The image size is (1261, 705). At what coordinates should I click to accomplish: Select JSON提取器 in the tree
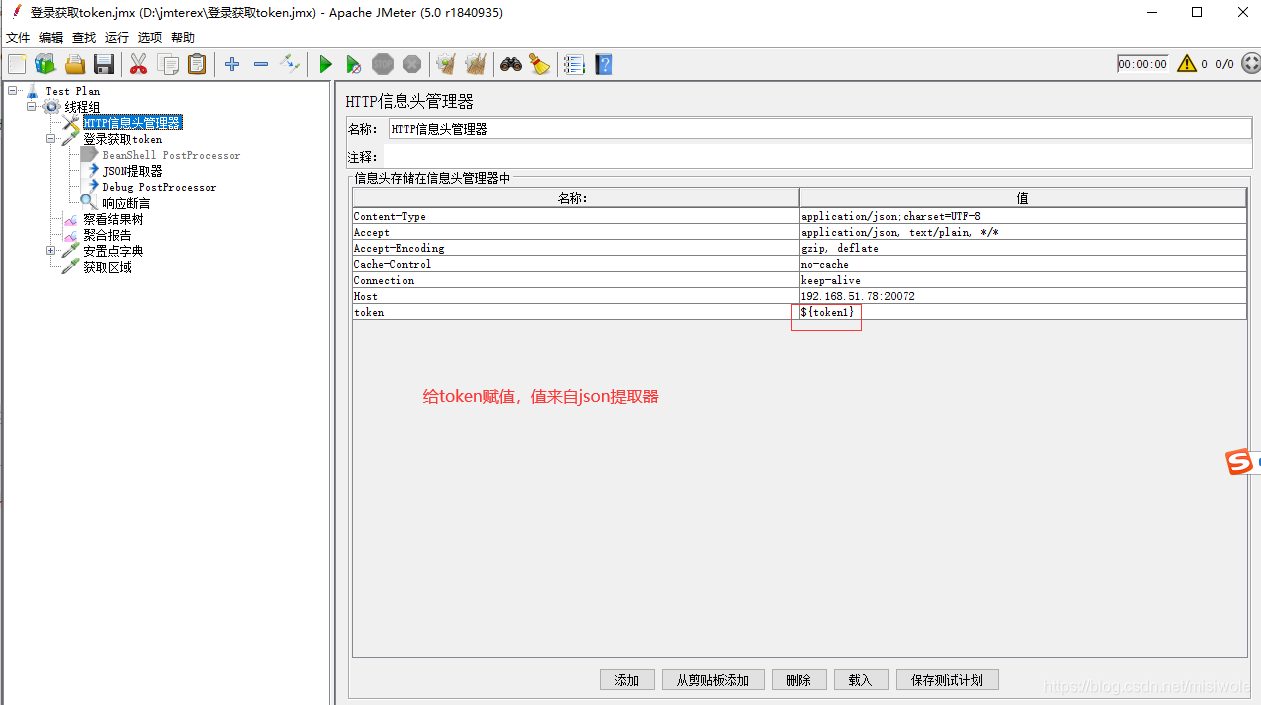[x=132, y=171]
